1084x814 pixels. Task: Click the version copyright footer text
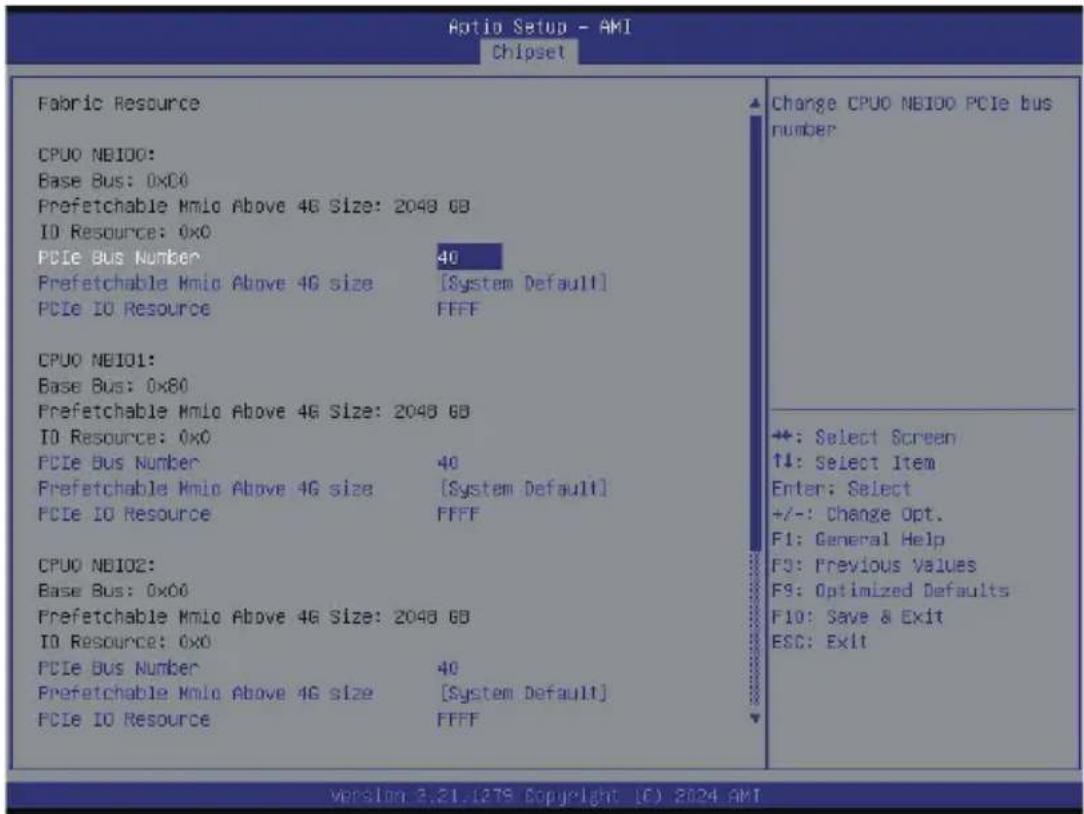(x=546, y=795)
